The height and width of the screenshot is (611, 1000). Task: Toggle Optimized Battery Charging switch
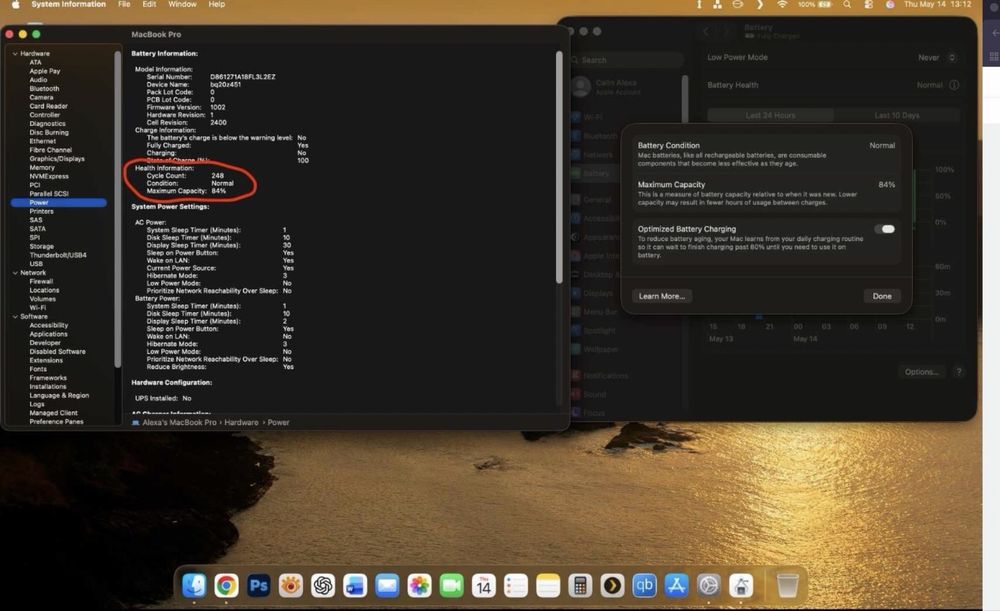point(885,229)
